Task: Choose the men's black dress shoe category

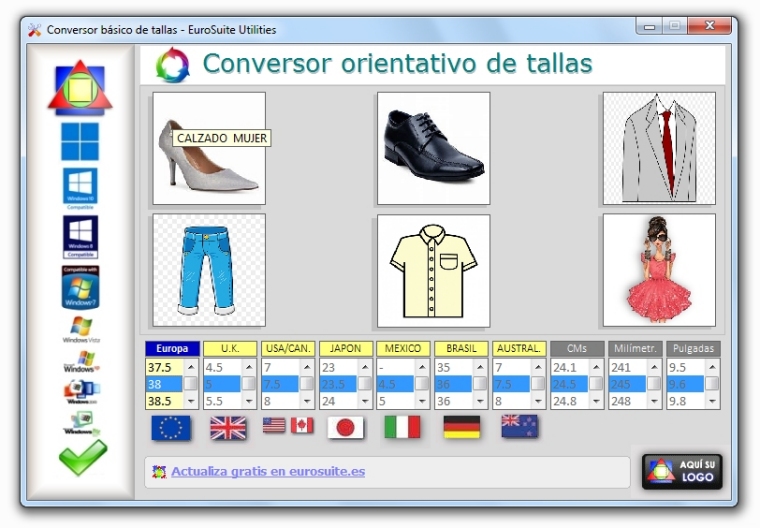Action: point(433,148)
